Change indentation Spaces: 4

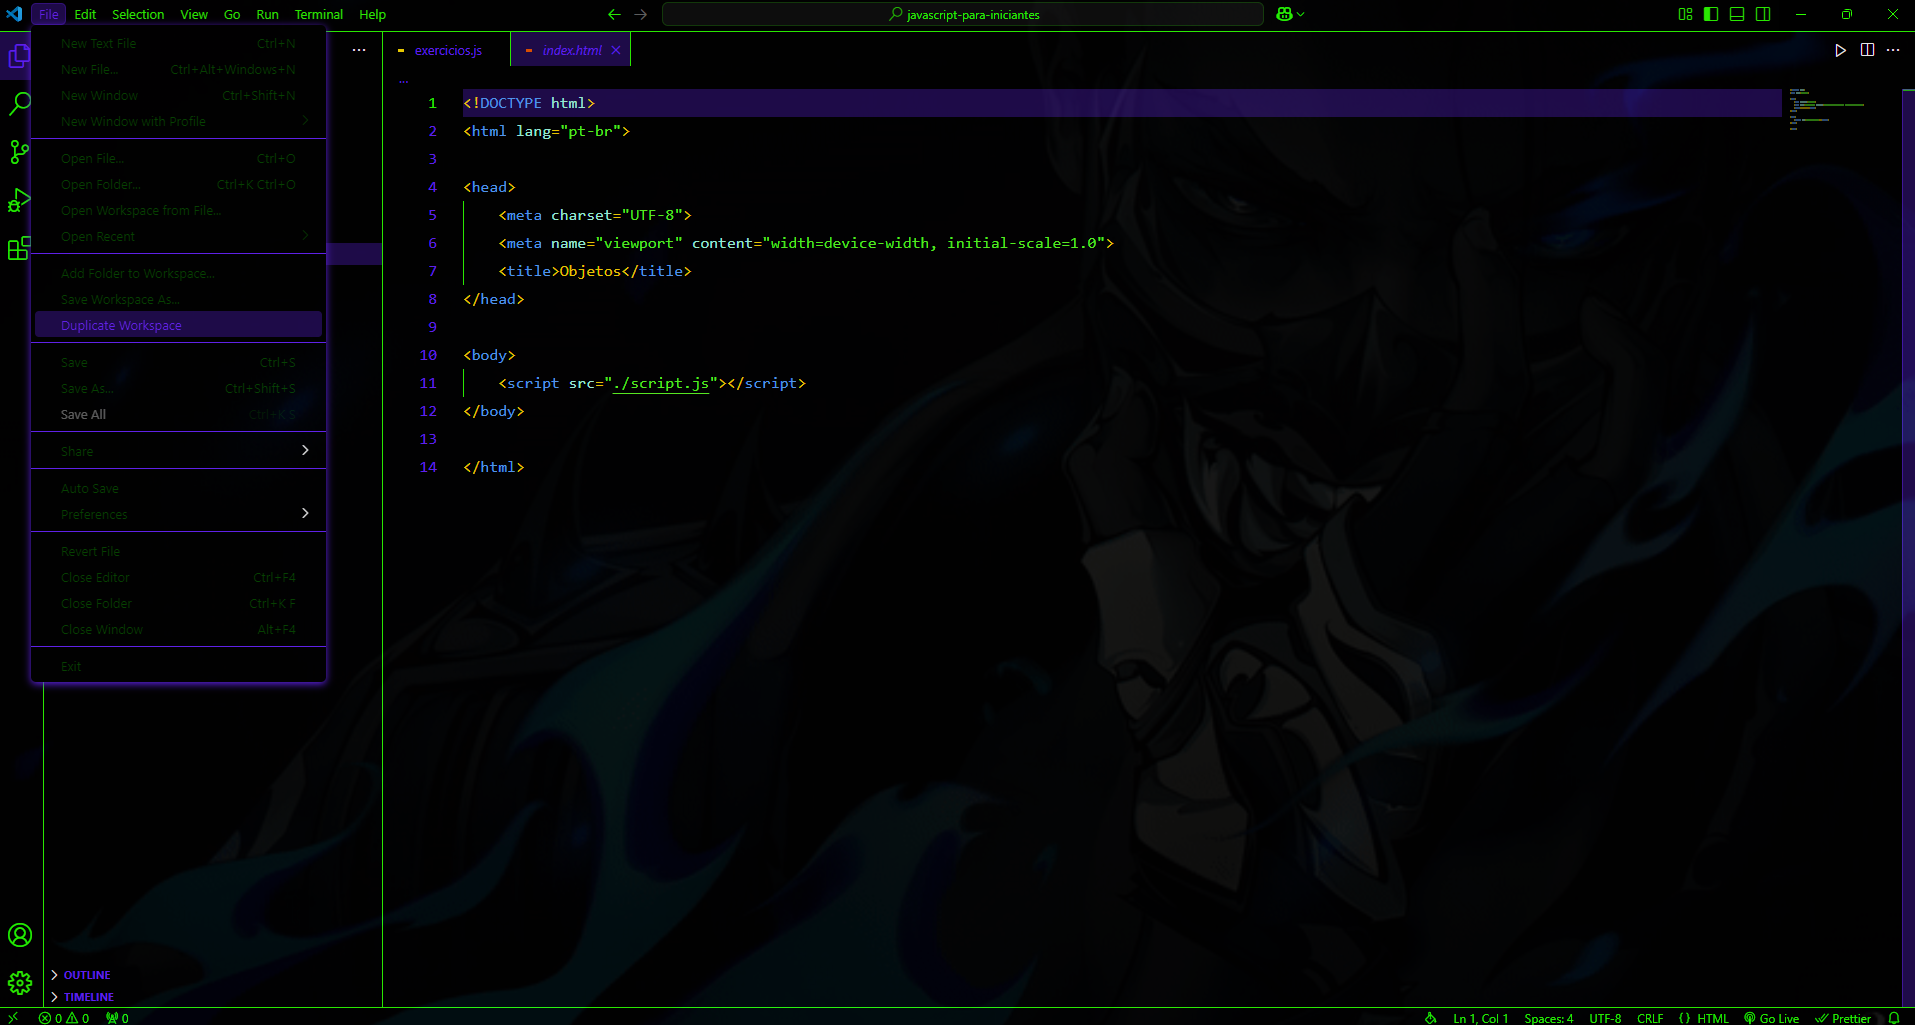1549,1018
